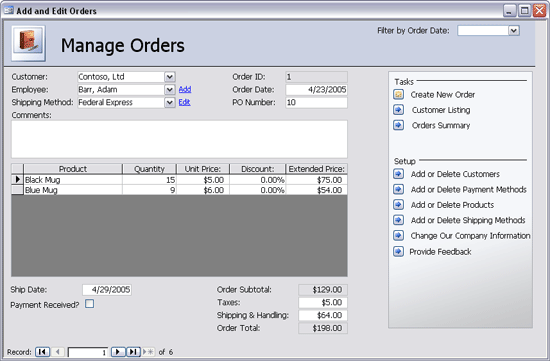Screen dimensions: 550x361
Task: Create a new blank record
Action: click(x=148, y=352)
